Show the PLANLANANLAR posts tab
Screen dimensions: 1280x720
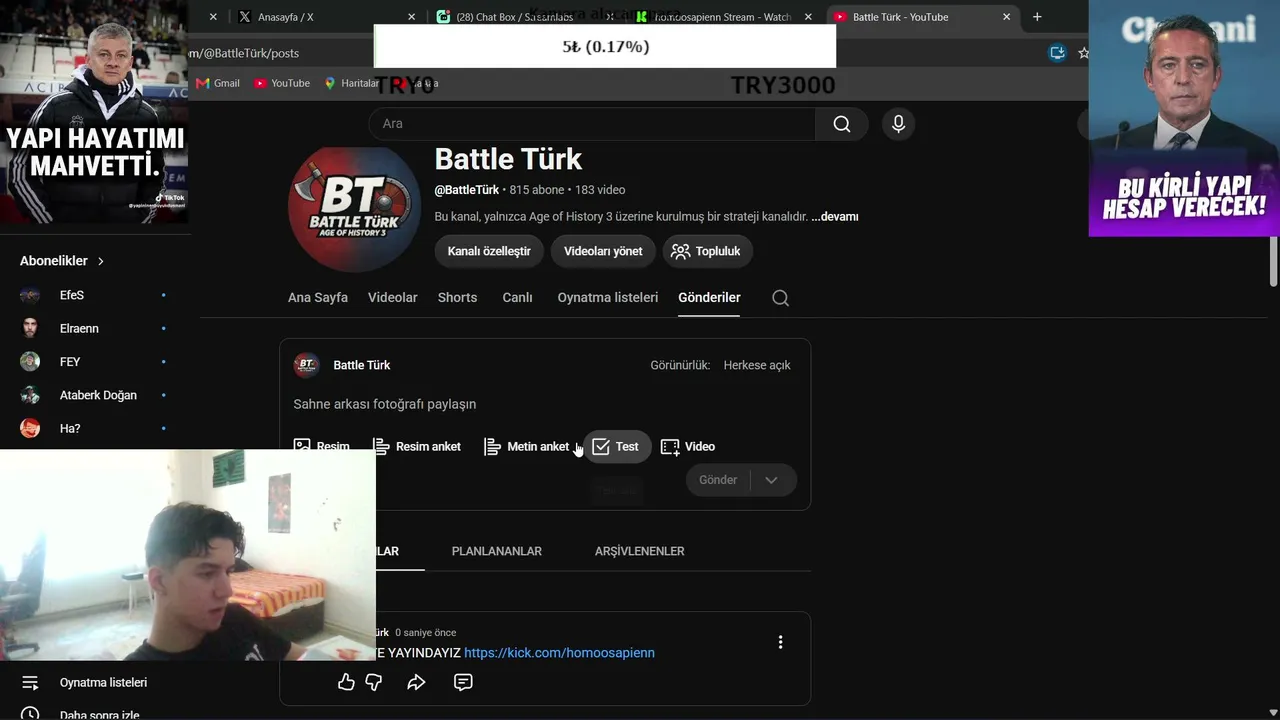[x=497, y=551]
